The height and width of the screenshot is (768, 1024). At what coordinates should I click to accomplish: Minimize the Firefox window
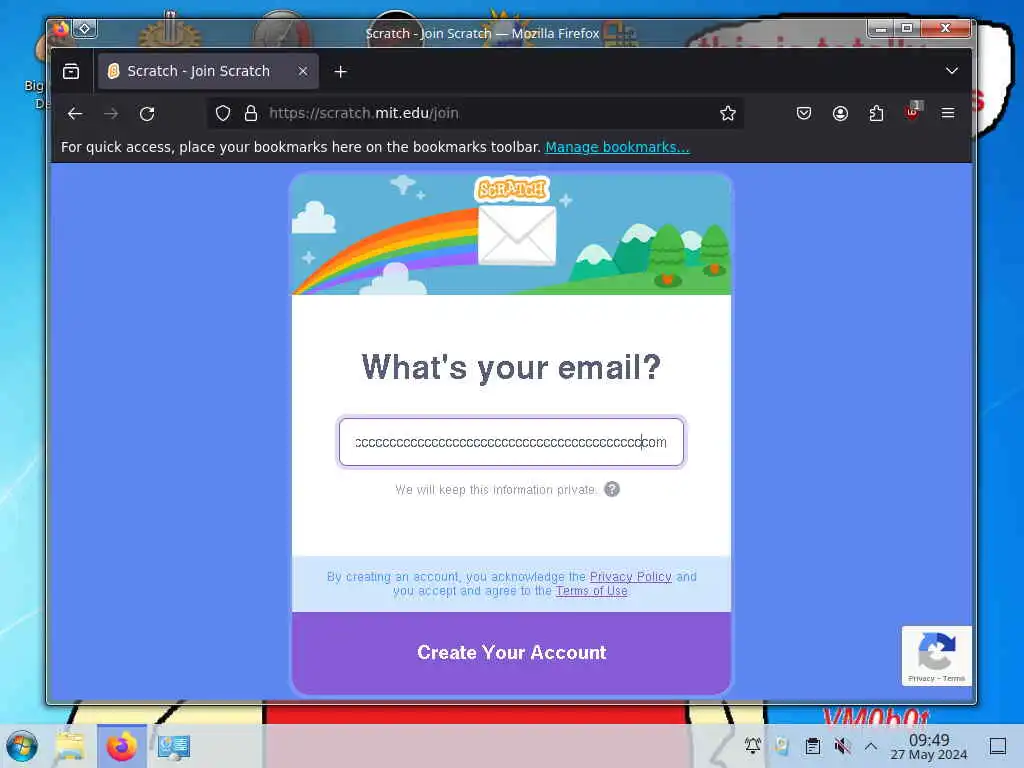click(x=880, y=28)
